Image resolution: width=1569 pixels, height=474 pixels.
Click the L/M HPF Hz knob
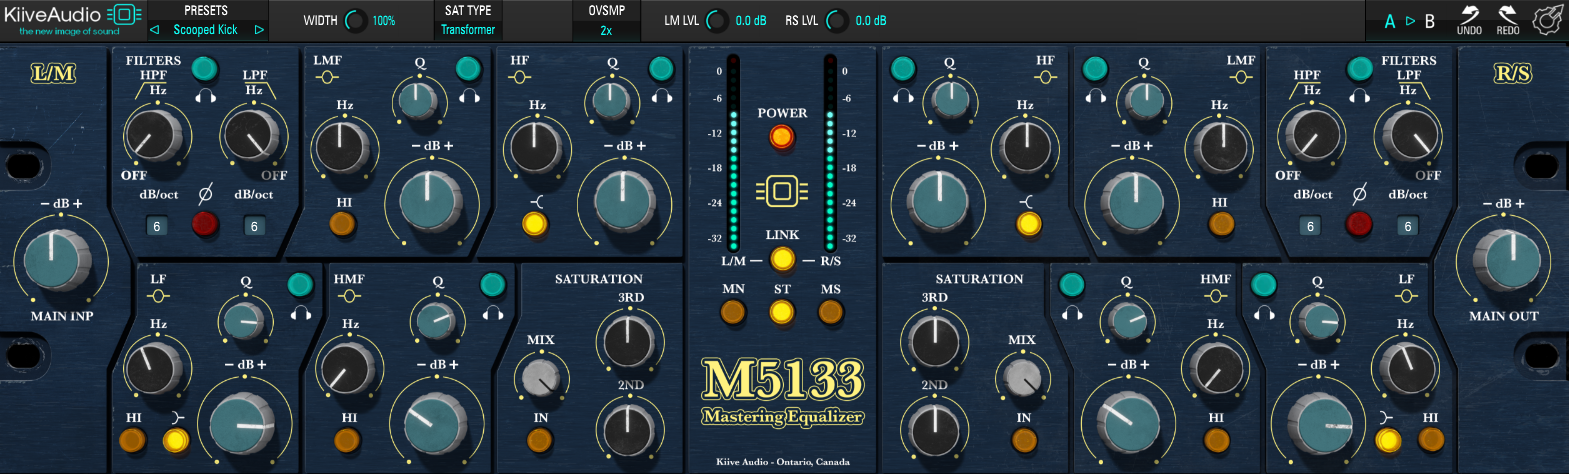[155, 136]
